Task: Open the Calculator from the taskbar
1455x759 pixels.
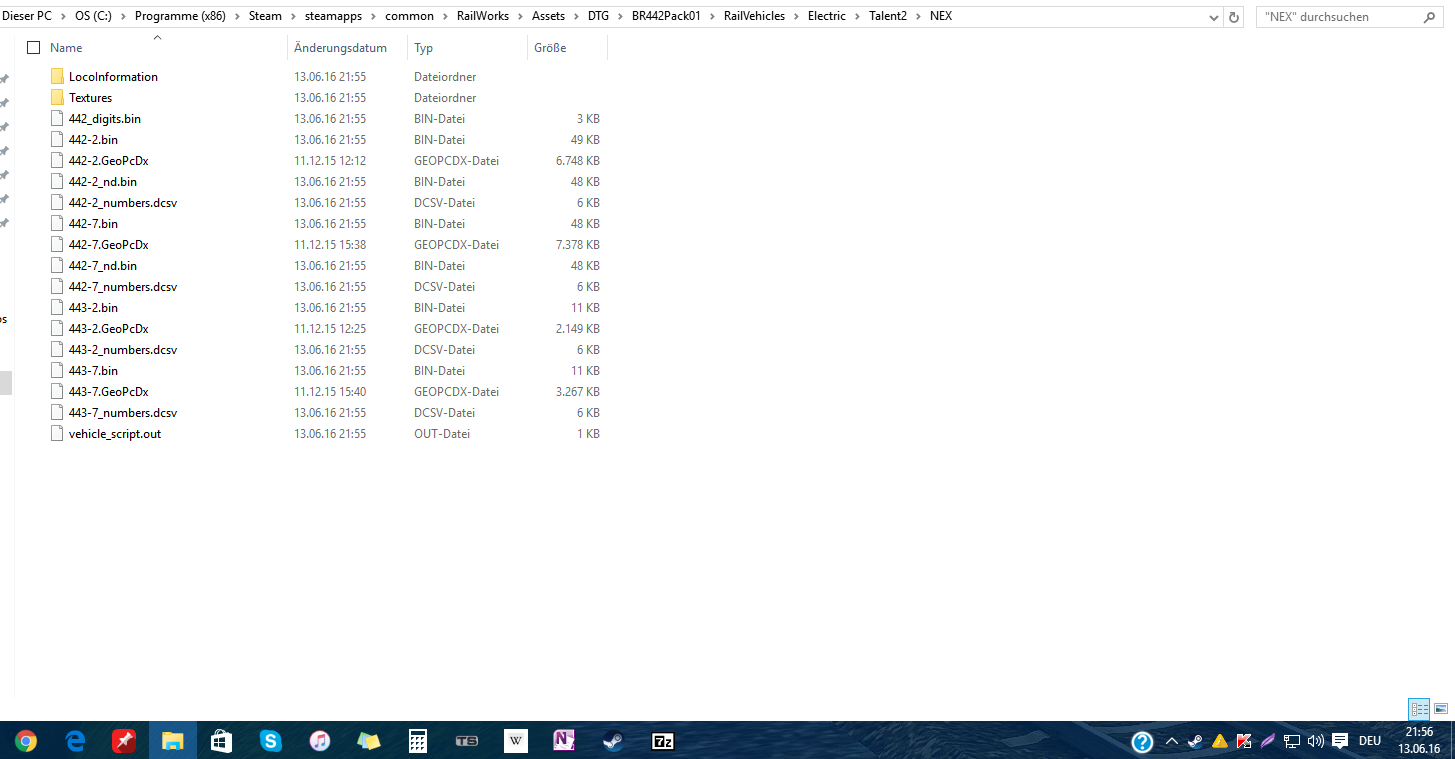Action: point(418,741)
